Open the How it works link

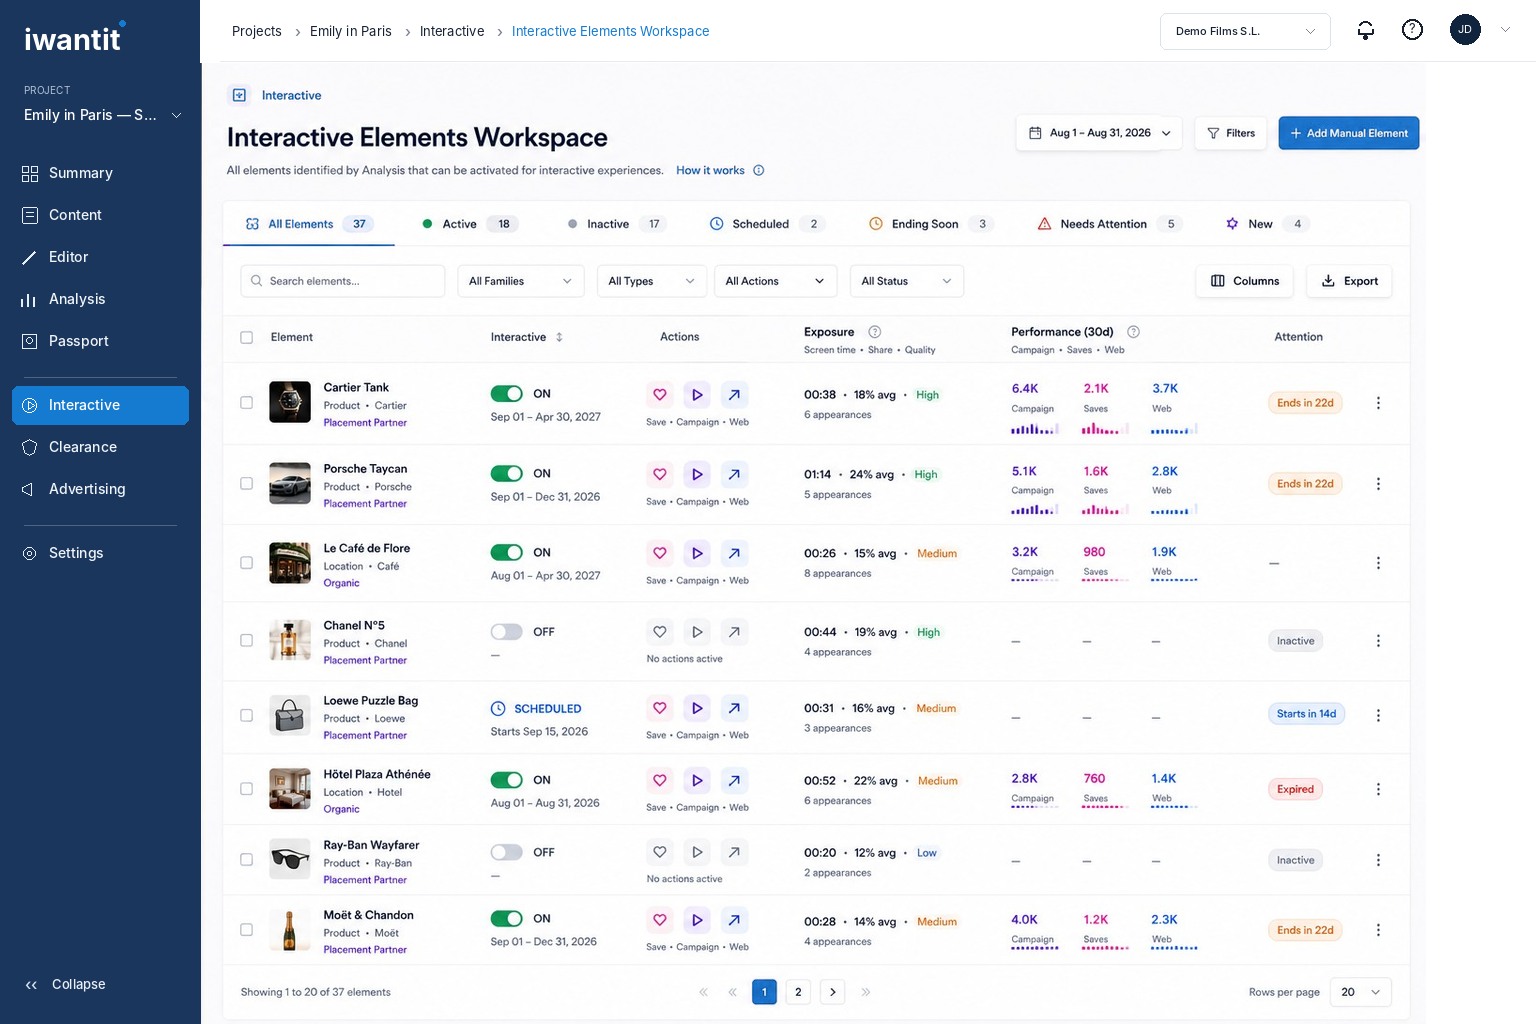click(710, 170)
